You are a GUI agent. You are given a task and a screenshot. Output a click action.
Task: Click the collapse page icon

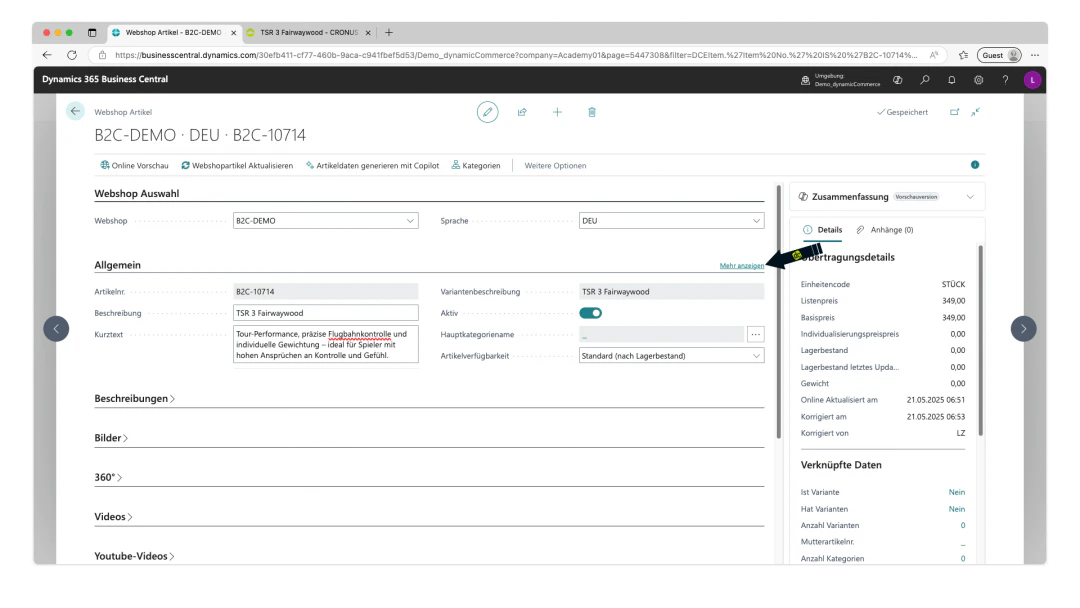[x=975, y=112]
